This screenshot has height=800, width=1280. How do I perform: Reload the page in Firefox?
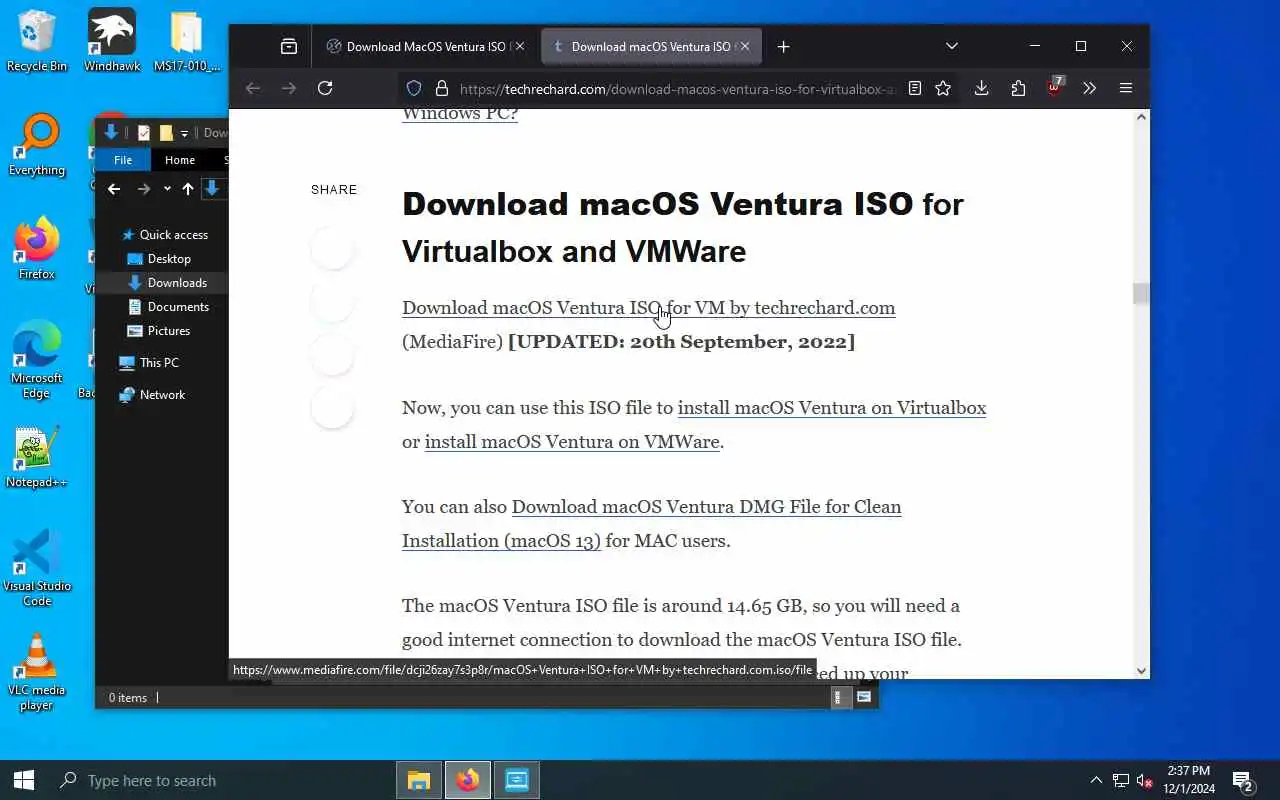click(x=325, y=88)
